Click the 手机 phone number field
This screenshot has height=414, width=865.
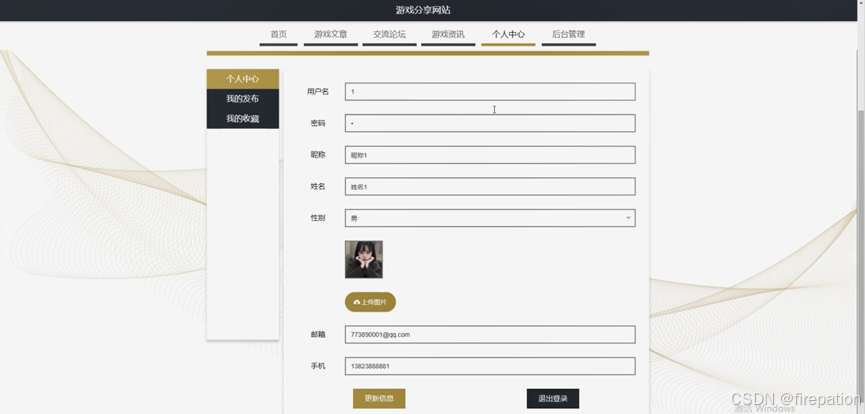point(490,366)
